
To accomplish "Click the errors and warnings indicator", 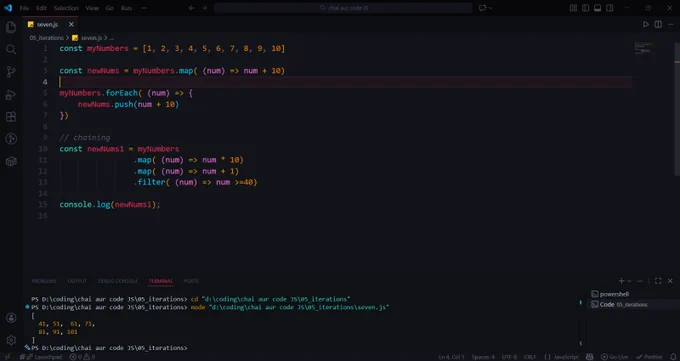I will 82,357.
